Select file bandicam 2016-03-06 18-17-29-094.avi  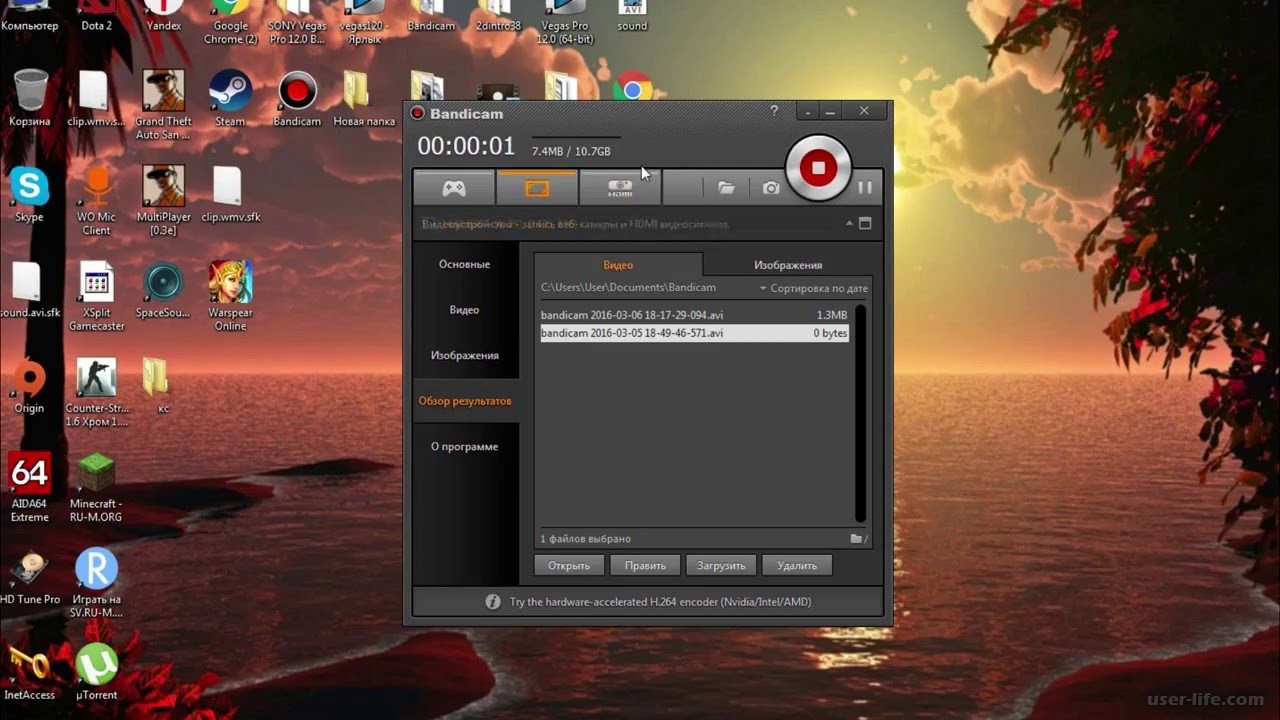coord(694,315)
